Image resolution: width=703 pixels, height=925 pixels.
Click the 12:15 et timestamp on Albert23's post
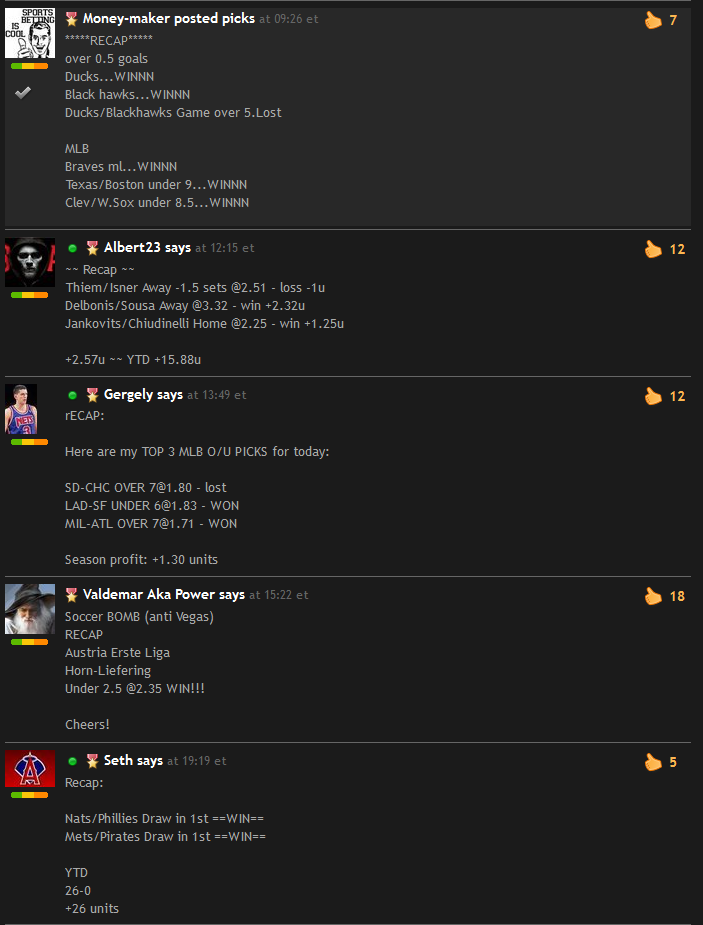(x=225, y=248)
